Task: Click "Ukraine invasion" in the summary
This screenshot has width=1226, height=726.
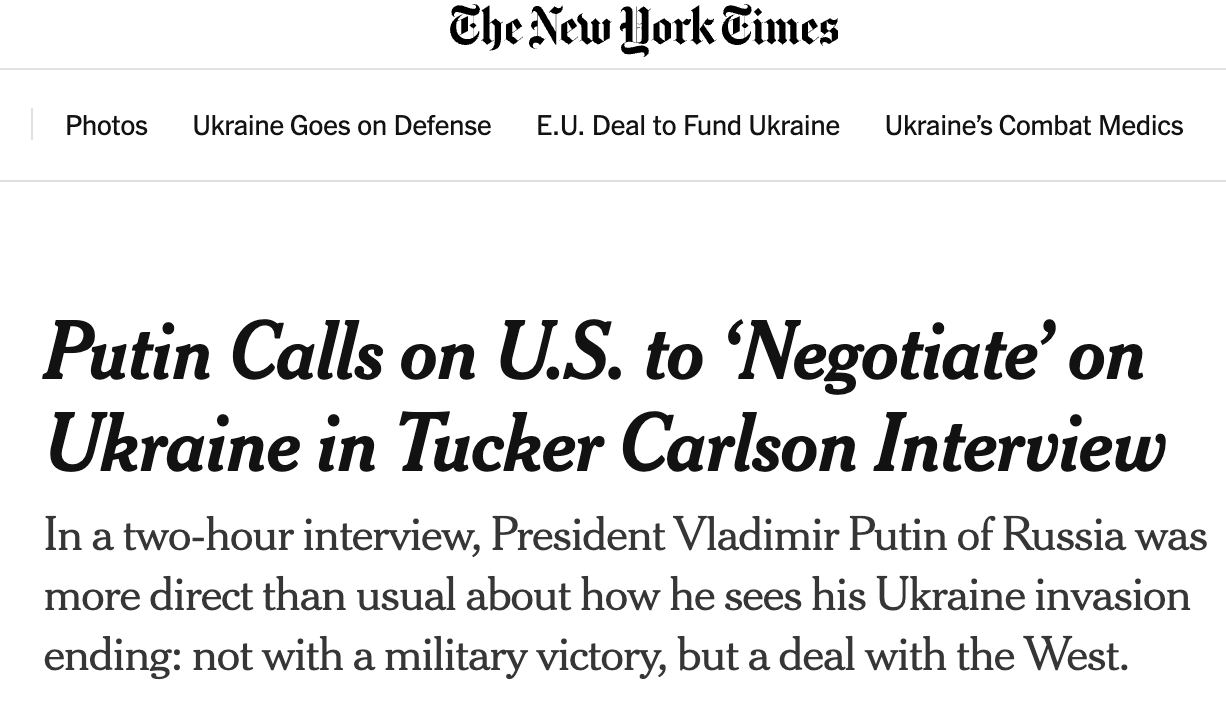Action: click(x=1033, y=596)
